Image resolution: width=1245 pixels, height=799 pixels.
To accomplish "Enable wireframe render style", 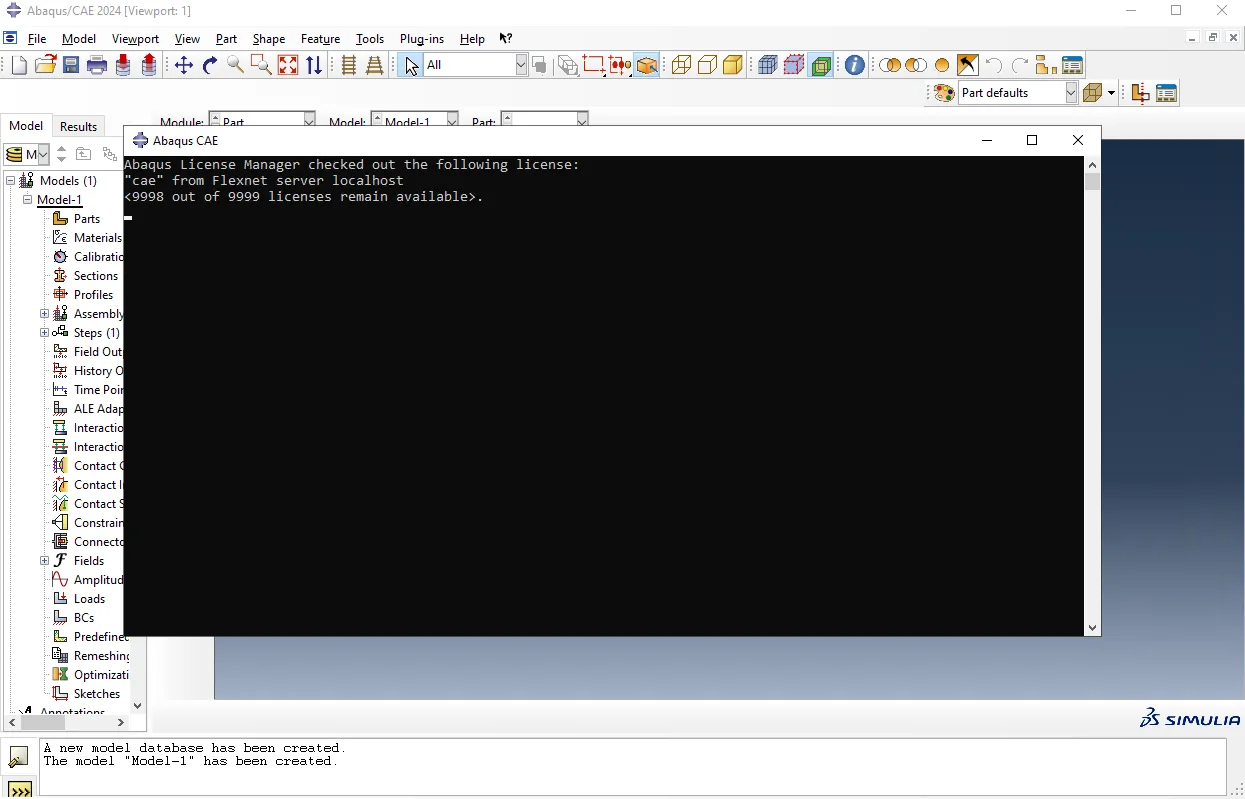I will click(682, 65).
